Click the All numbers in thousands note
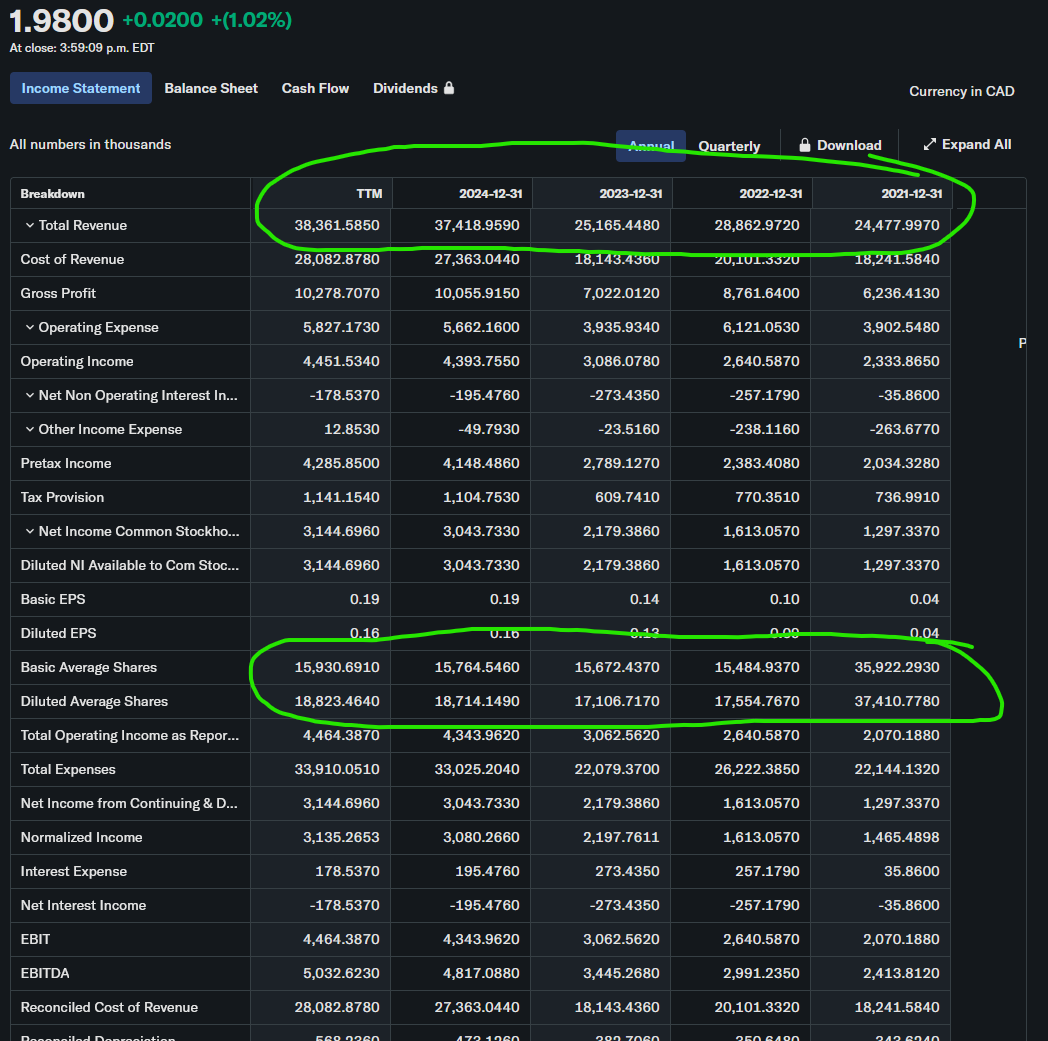This screenshot has height=1041, width=1048. pyautogui.click(x=90, y=144)
